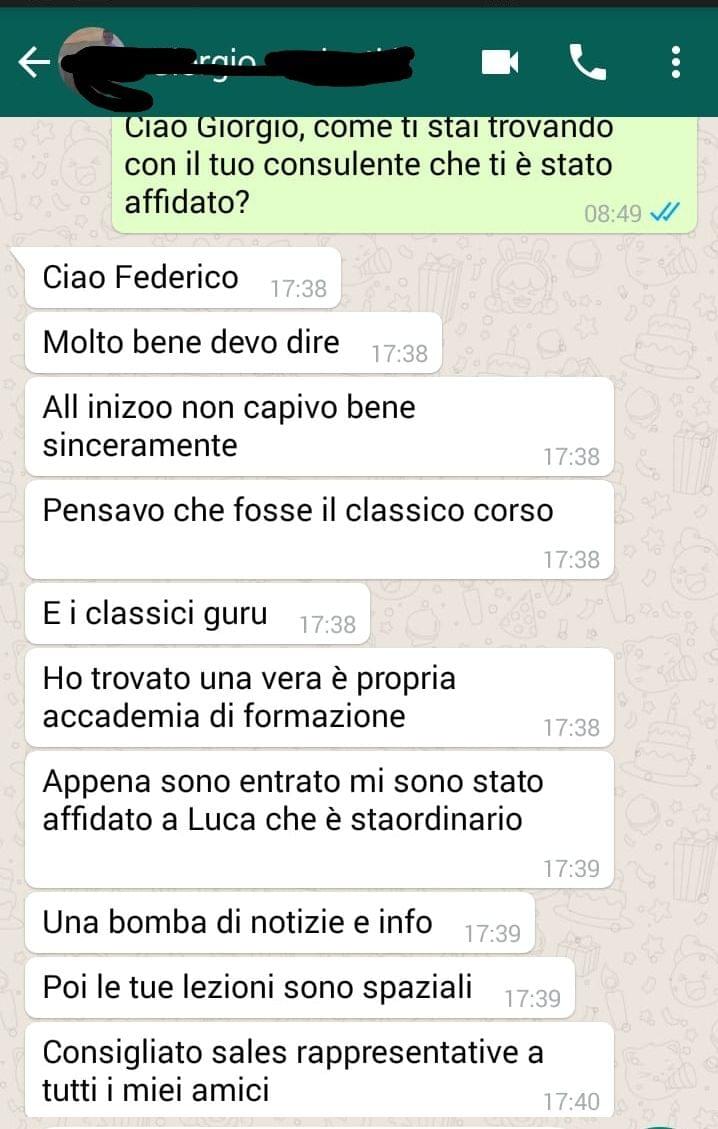Open the contact's profile picture
718x1129 pixels.
point(90,60)
